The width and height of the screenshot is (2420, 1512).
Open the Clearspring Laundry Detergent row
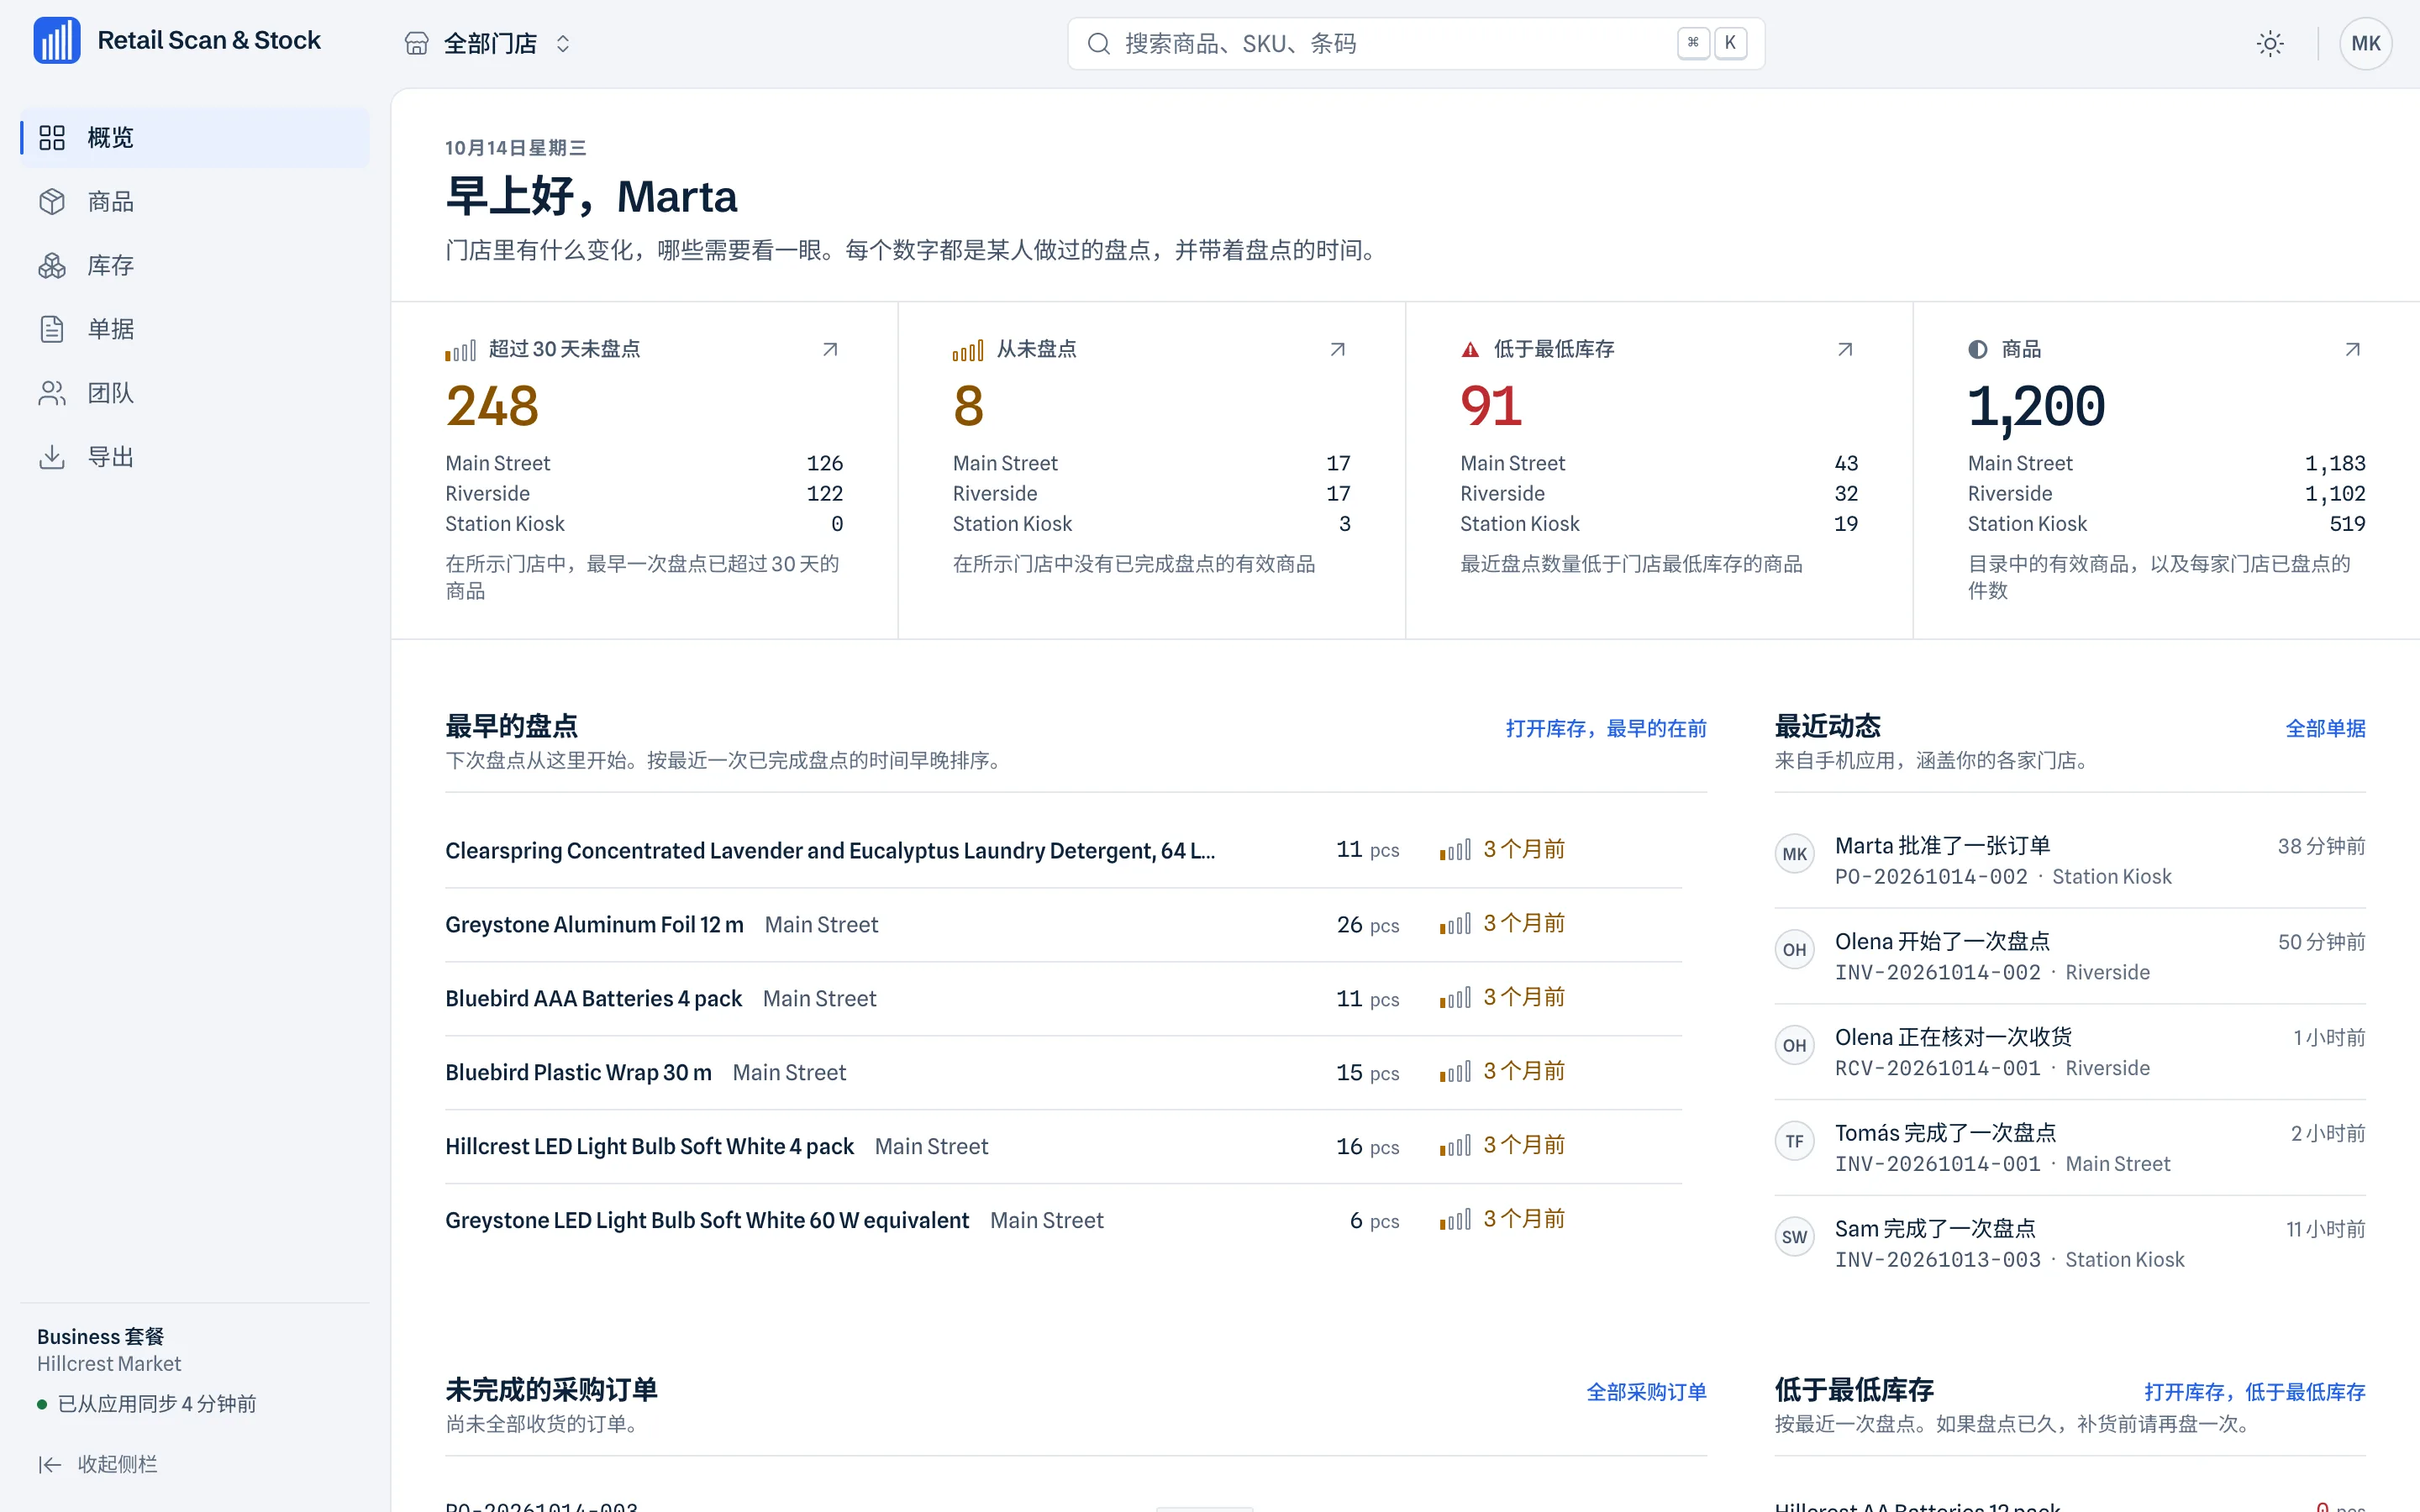1064,851
